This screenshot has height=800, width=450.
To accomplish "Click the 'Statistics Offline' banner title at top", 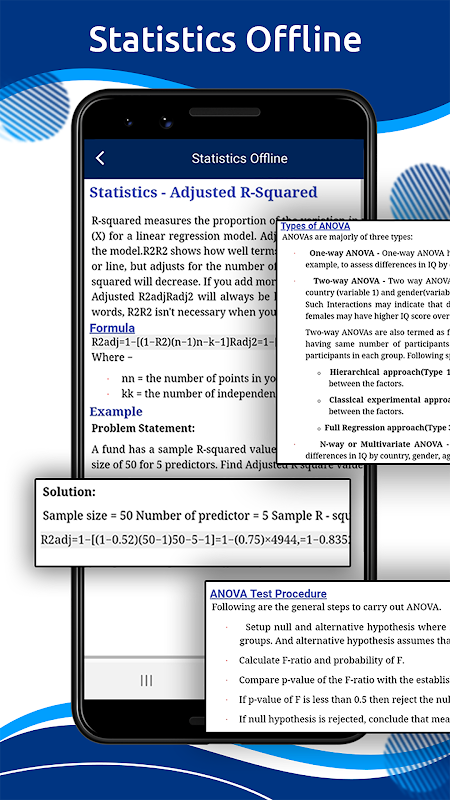I will (225, 39).
